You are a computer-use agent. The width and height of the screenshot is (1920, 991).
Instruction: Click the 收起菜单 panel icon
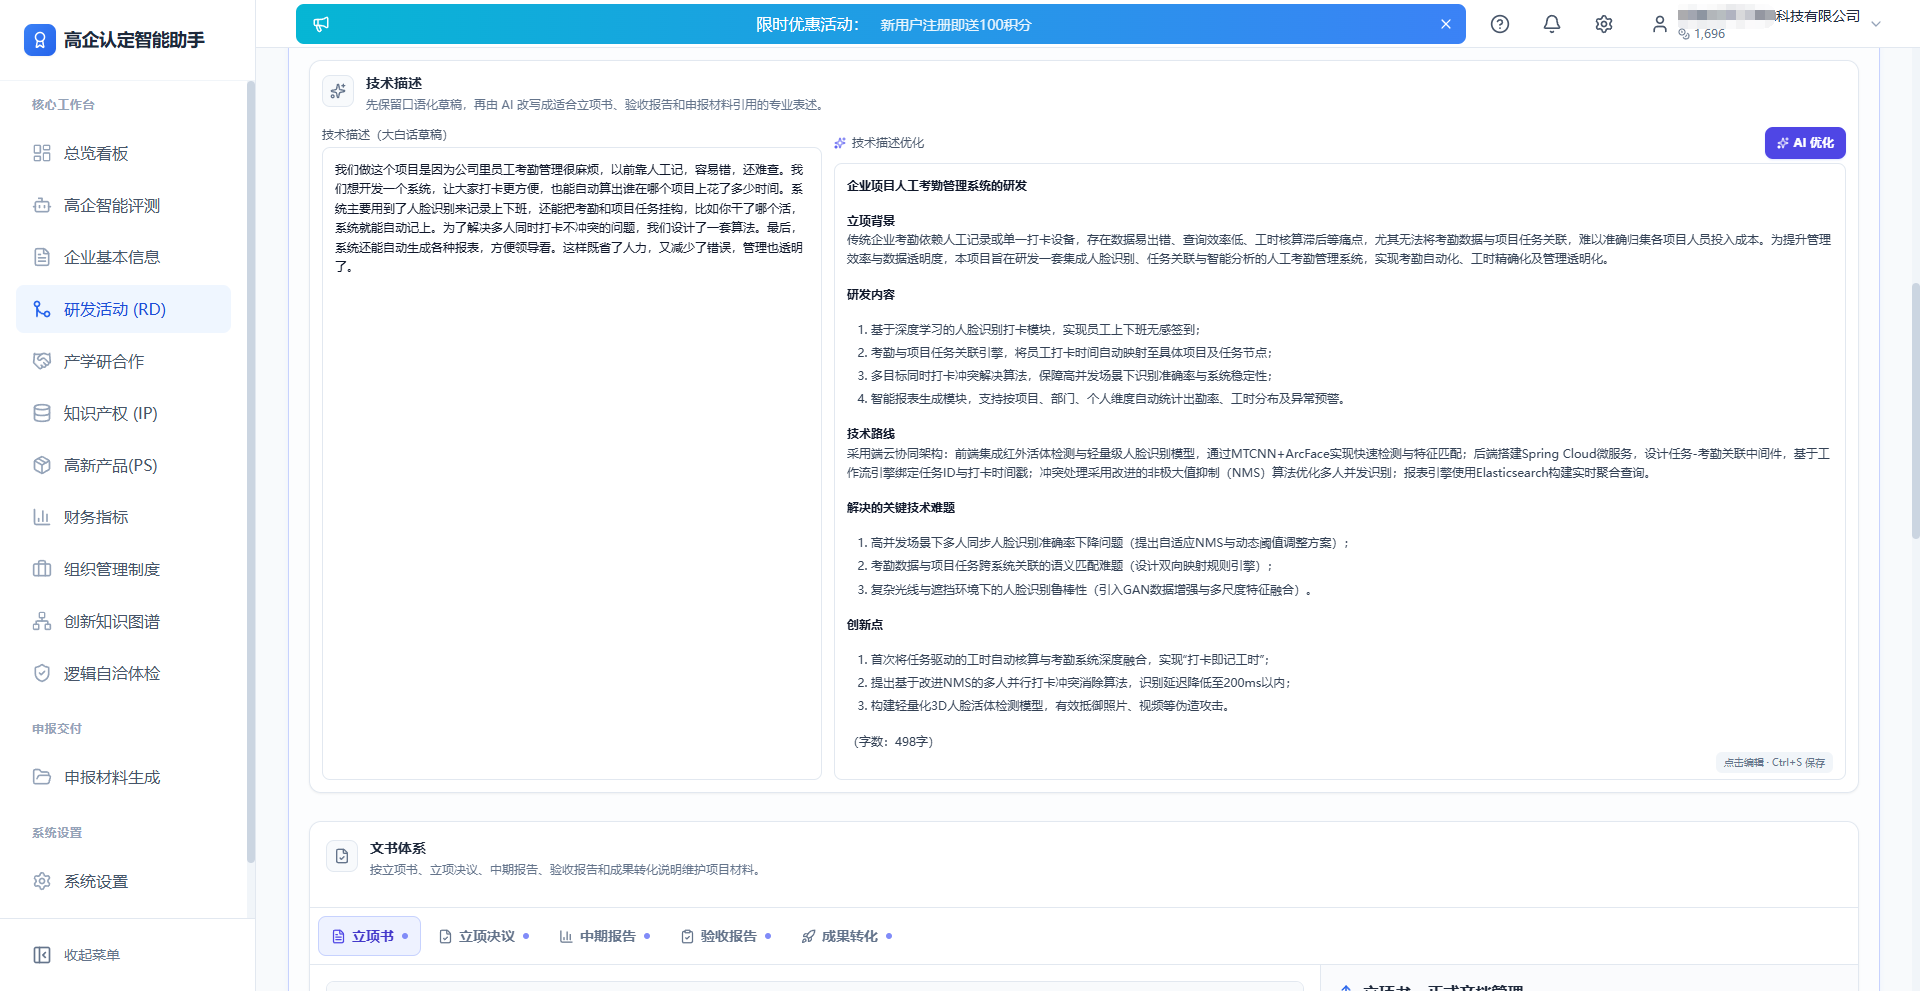pyautogui.click(x=42, y=955)
